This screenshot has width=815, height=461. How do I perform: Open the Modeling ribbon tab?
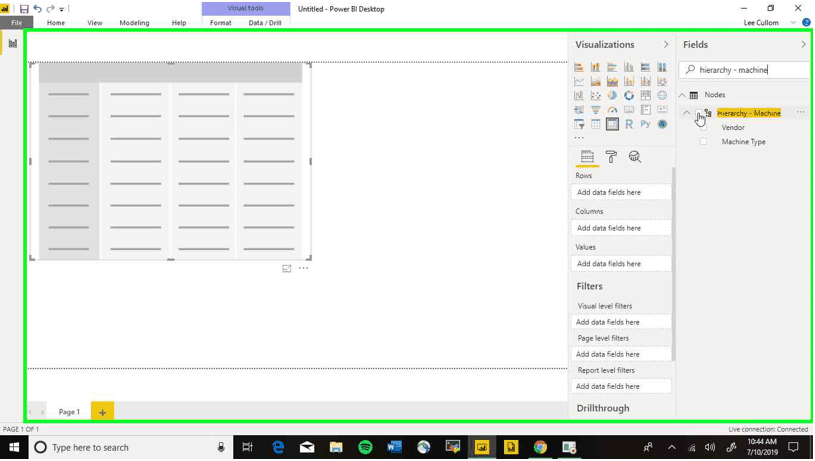(134, 22)
